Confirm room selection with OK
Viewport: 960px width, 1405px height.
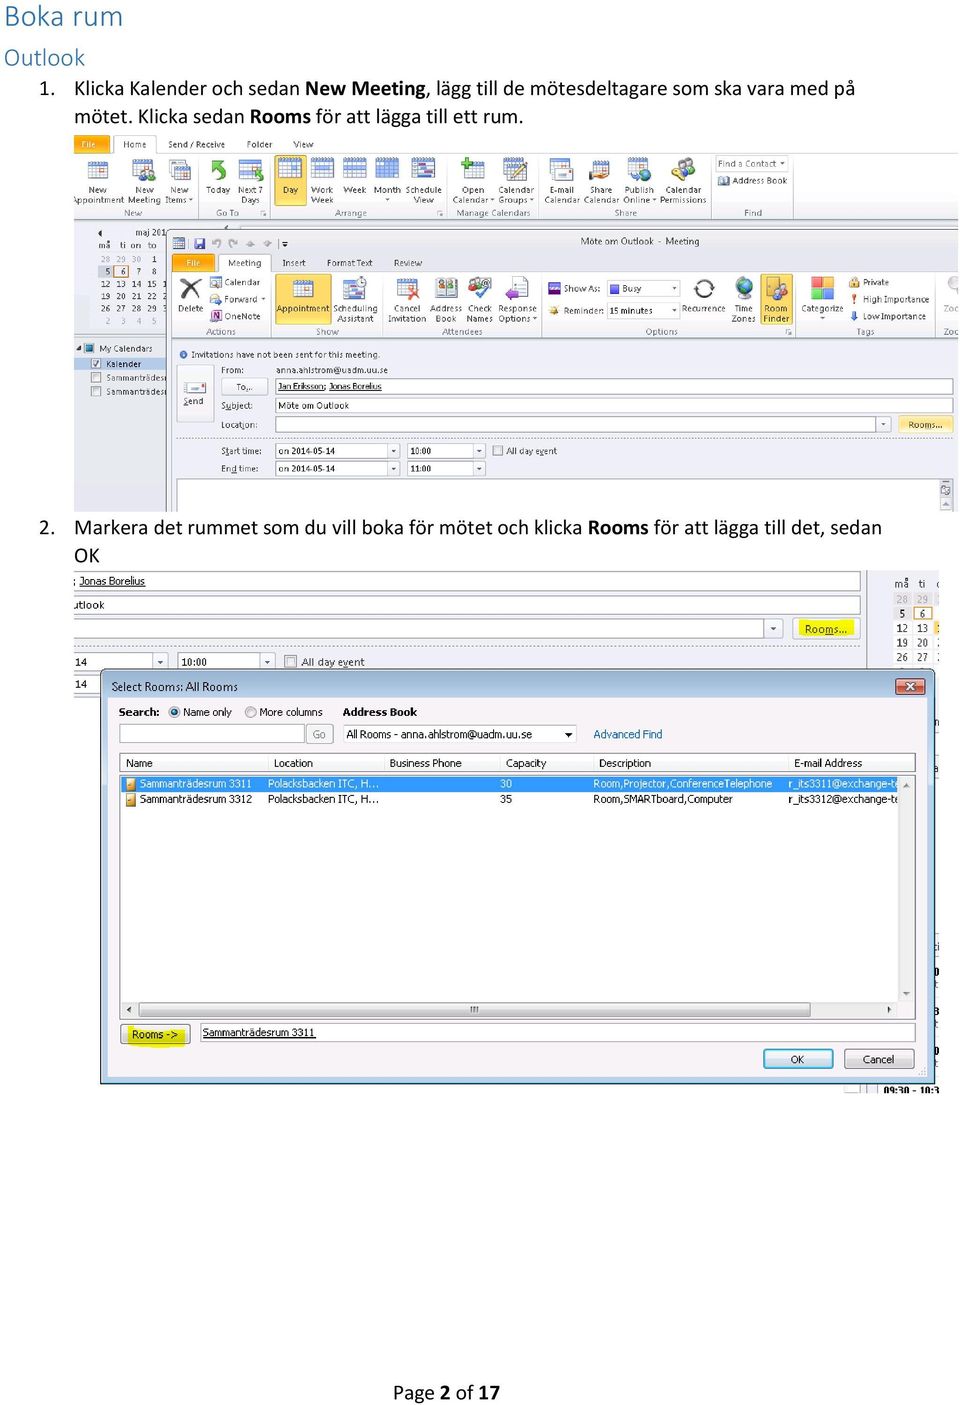coord(798,1059)
